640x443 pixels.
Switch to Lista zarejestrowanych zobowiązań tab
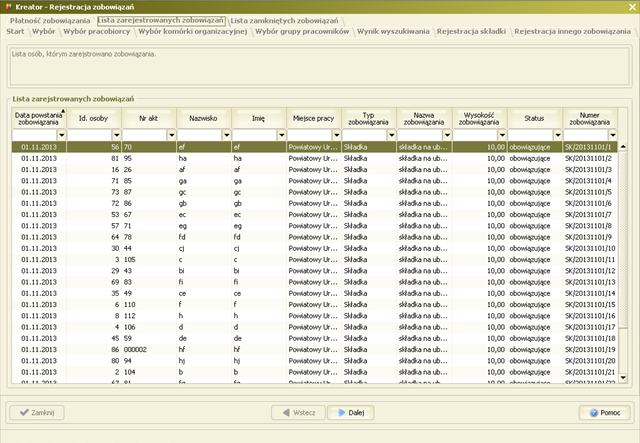161,20
